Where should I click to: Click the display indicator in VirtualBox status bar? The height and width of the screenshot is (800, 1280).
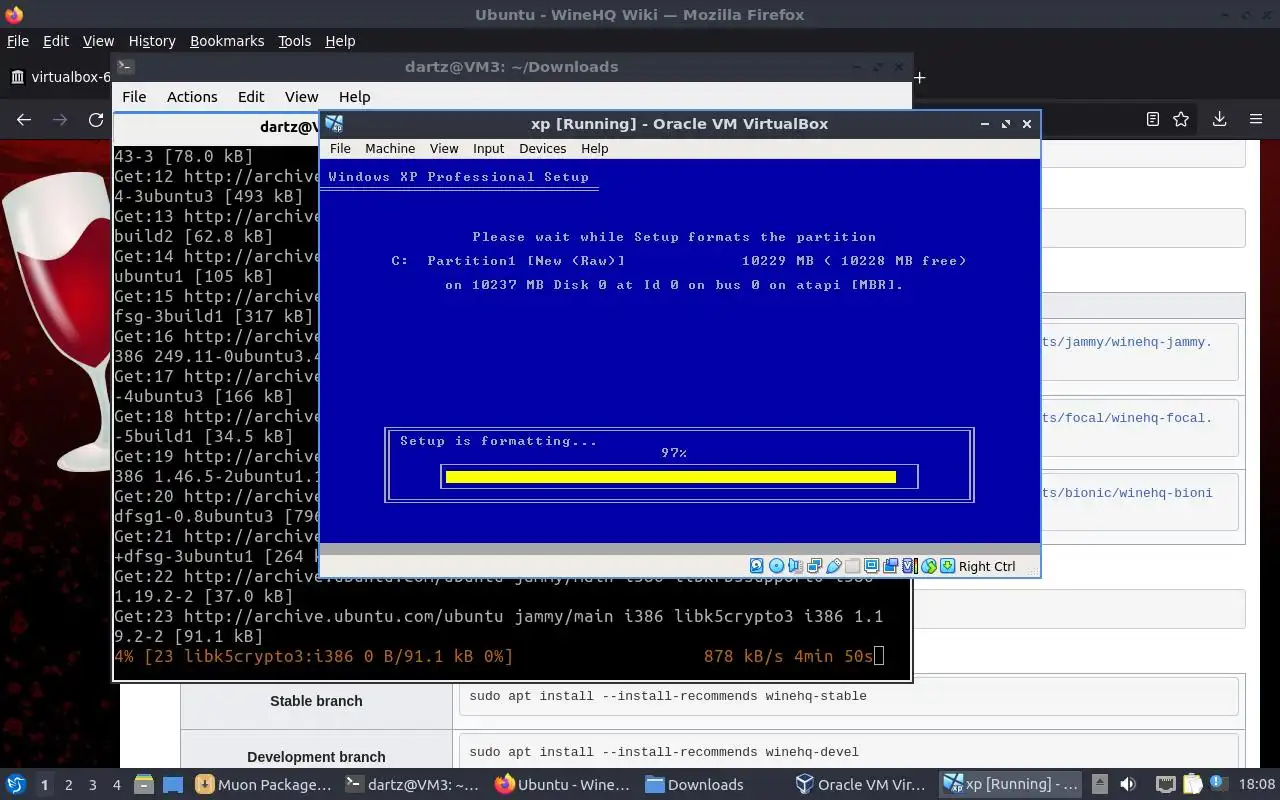click(872, 566)
